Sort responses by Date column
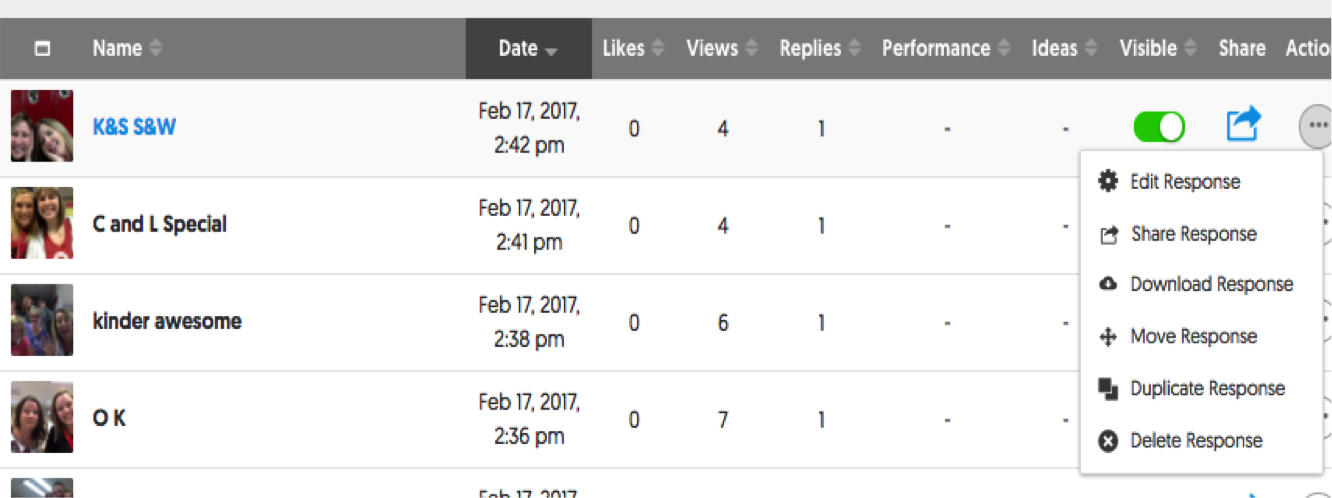Screen dimensions: 1332x498 [528, 48]
